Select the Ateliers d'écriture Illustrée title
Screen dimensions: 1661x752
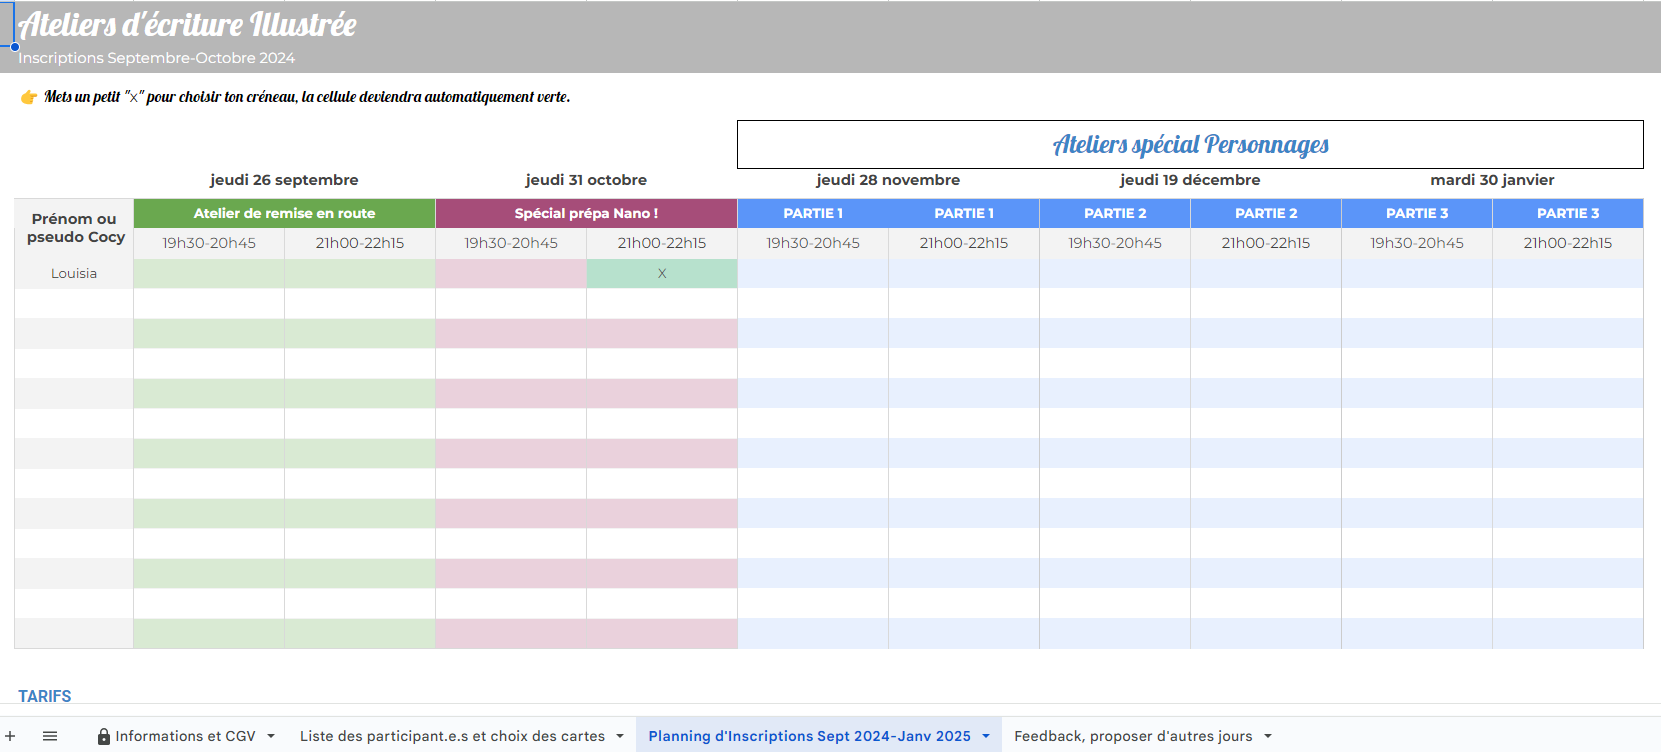(187, 24)
